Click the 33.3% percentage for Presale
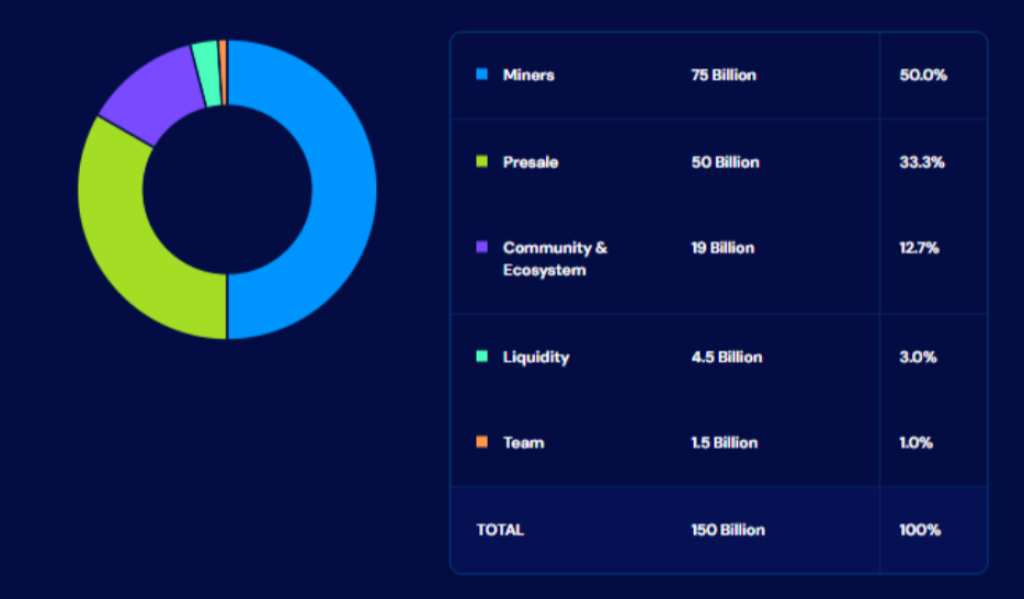The width and height of the screenshot is (1024, 599). (x=921, y=162)
